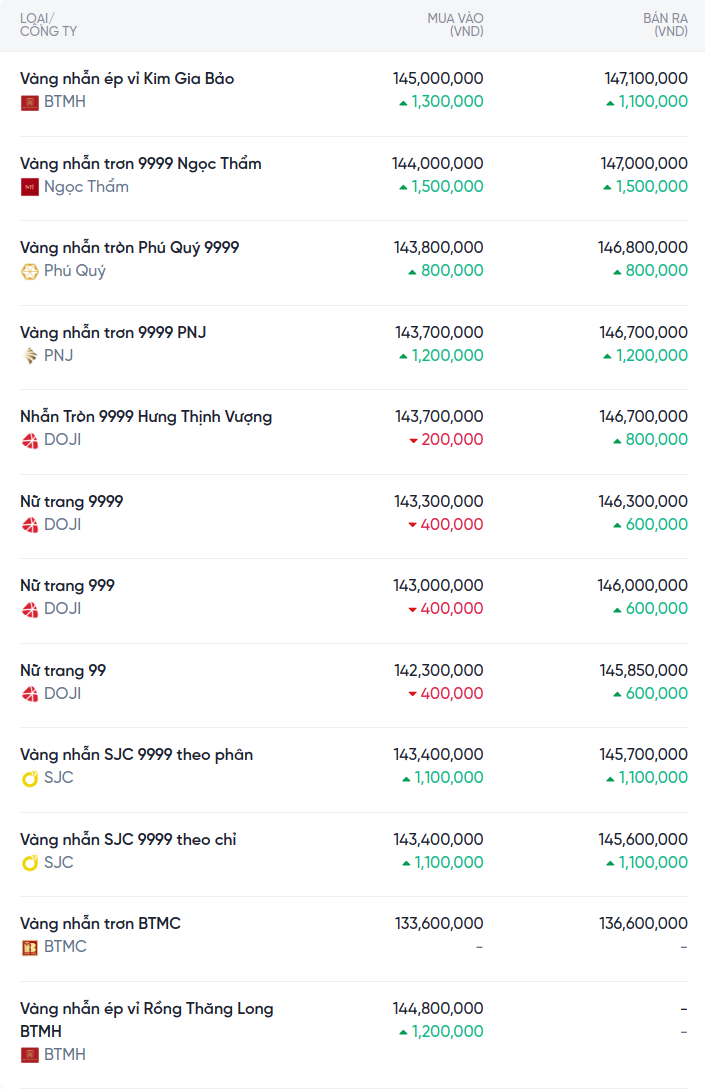705x1089 pixels.
Task: Click the 147,100,000 sell price
Action: (646, 79)
